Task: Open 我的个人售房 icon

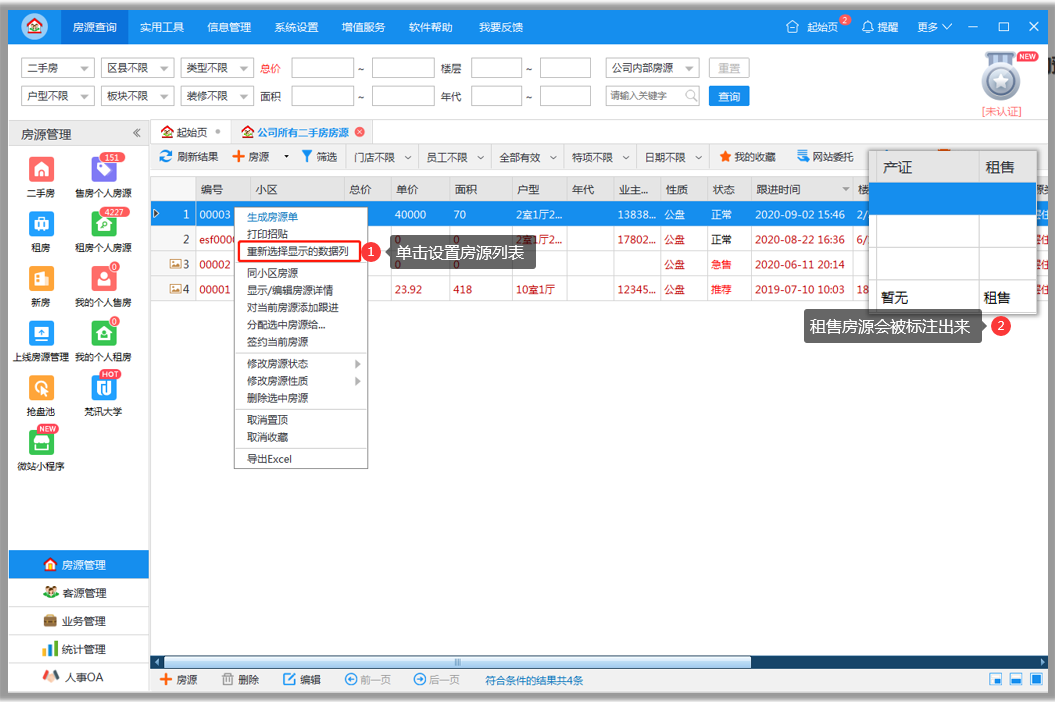Action: pos(104,278)
